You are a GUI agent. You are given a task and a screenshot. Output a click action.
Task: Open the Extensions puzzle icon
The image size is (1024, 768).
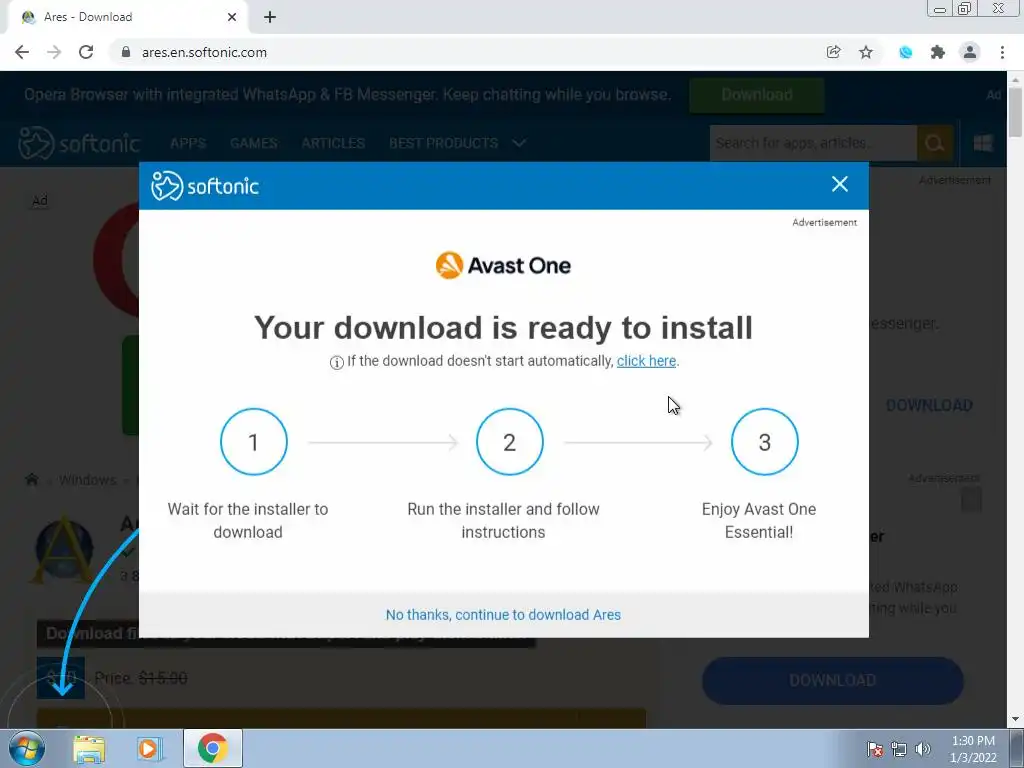[x=938, y=52]
